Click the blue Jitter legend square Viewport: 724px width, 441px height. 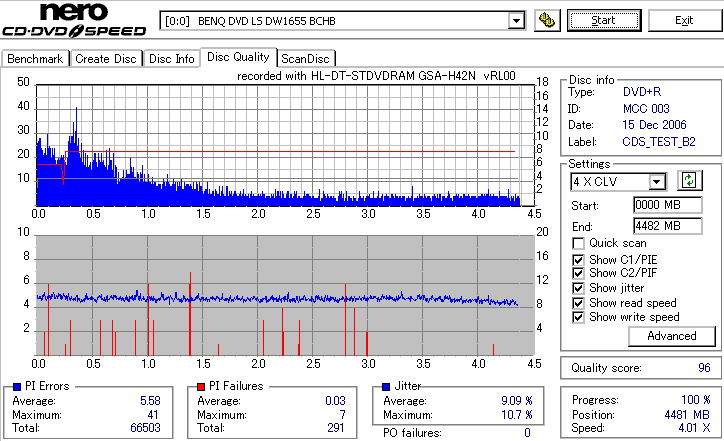386,387
